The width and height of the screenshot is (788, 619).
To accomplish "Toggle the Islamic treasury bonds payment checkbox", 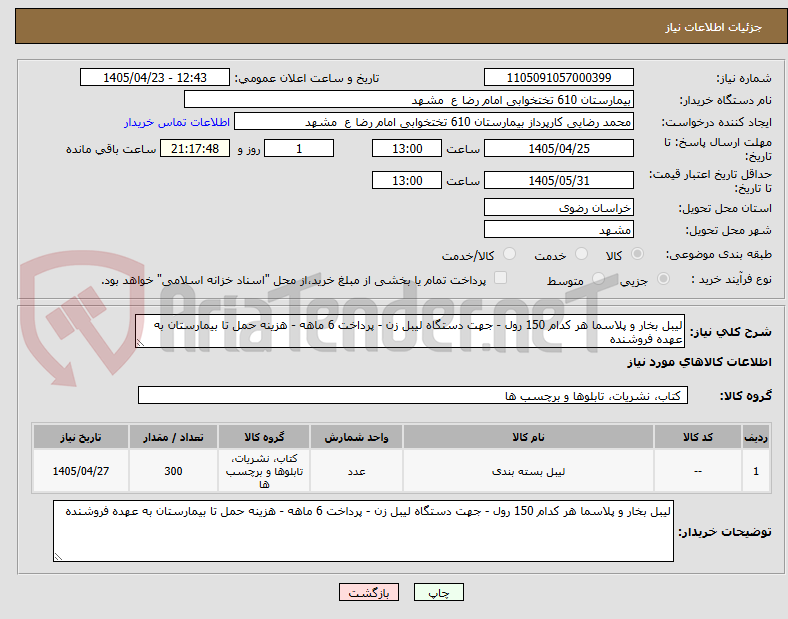I will (x=501, y=278).
